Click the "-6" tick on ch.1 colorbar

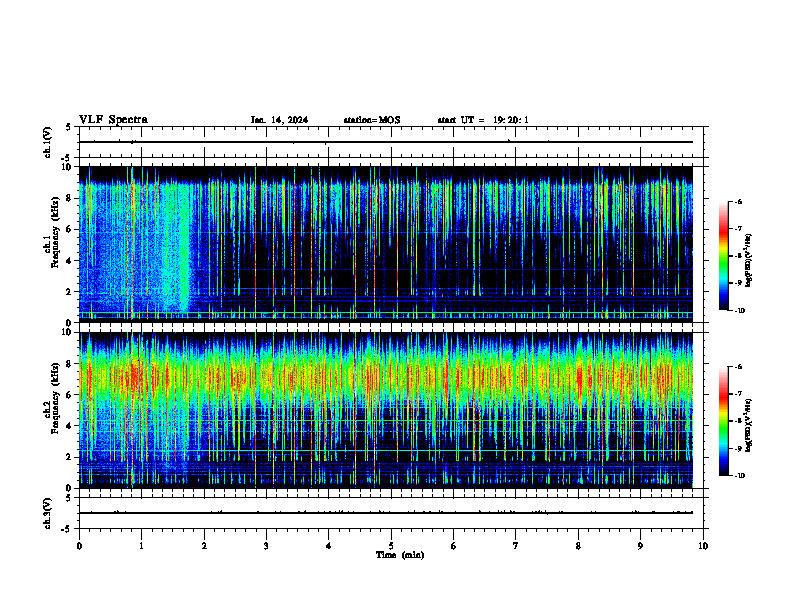coord(738,201)
